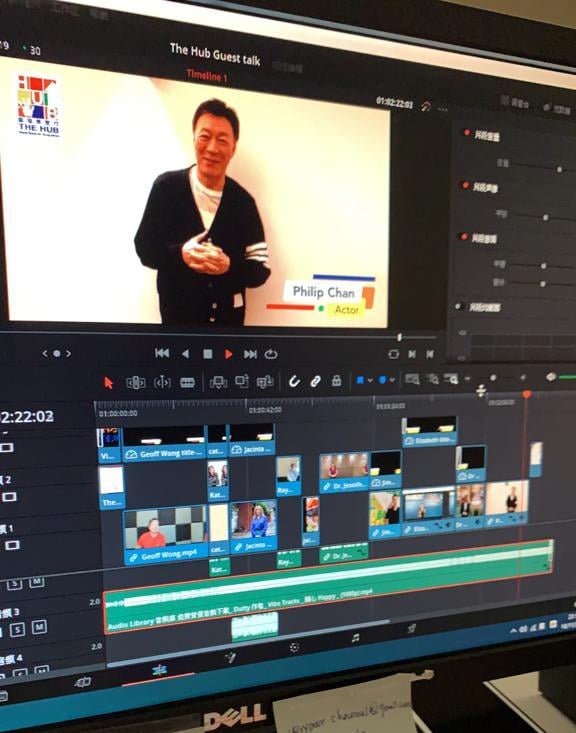Click the Overwrite Clip toolbar icon
This screenshot has height=733, width=576.
coord(242,381)
